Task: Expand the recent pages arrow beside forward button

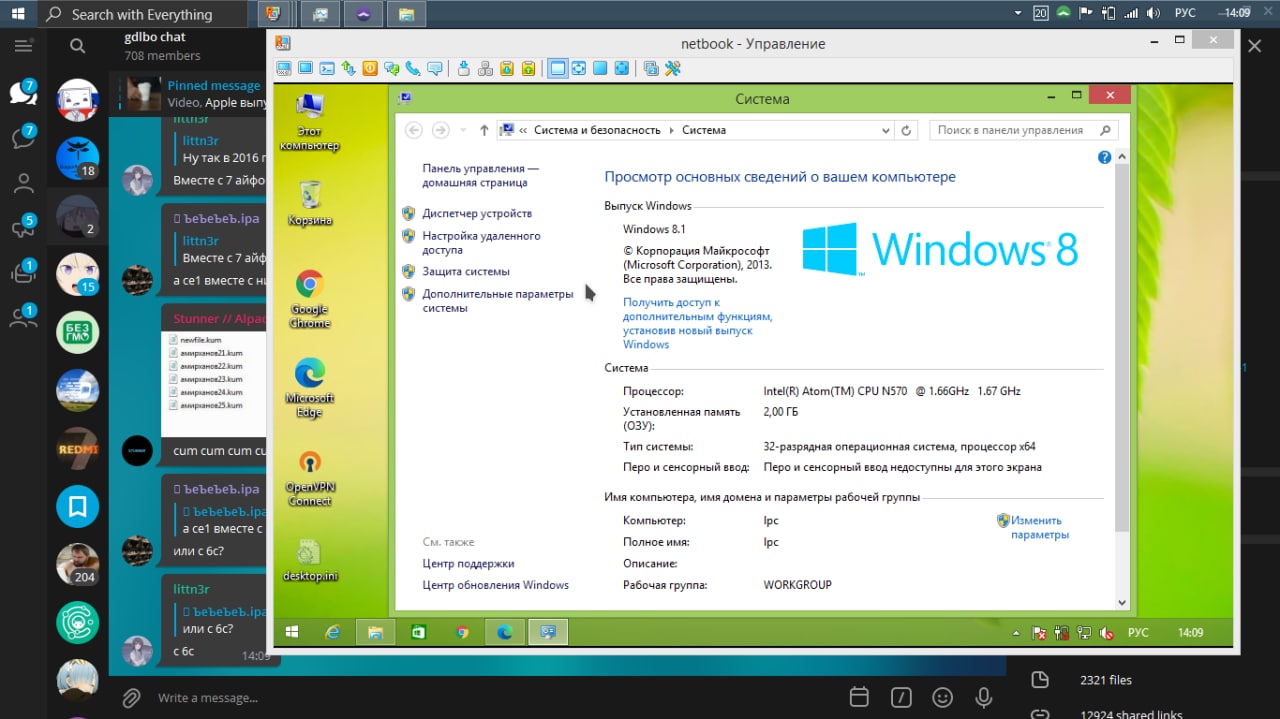Action: click(463, 130)
